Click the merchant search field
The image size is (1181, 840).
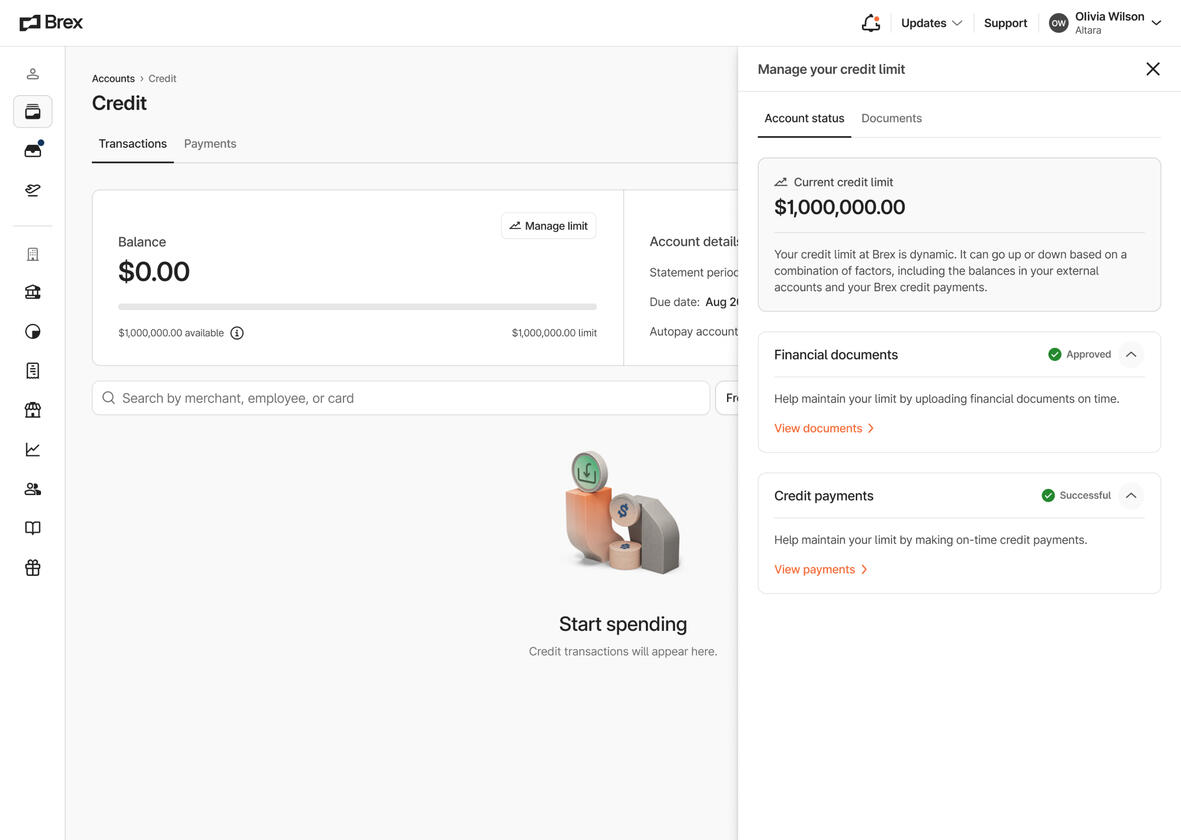click(x=400, y=397)
